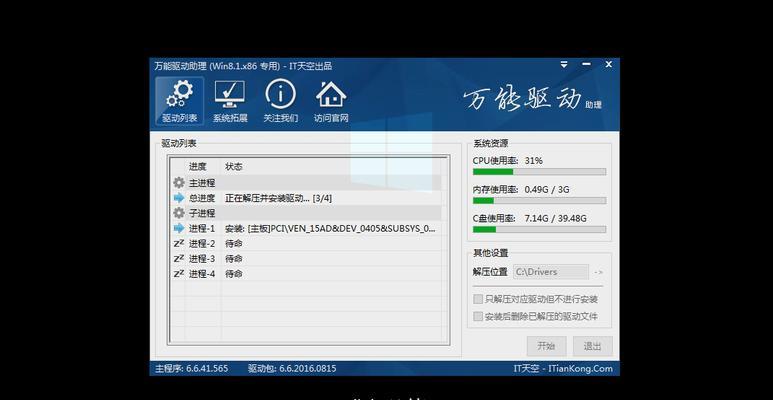
Task: Select the 子进程 row label
Action: (202, 213)
